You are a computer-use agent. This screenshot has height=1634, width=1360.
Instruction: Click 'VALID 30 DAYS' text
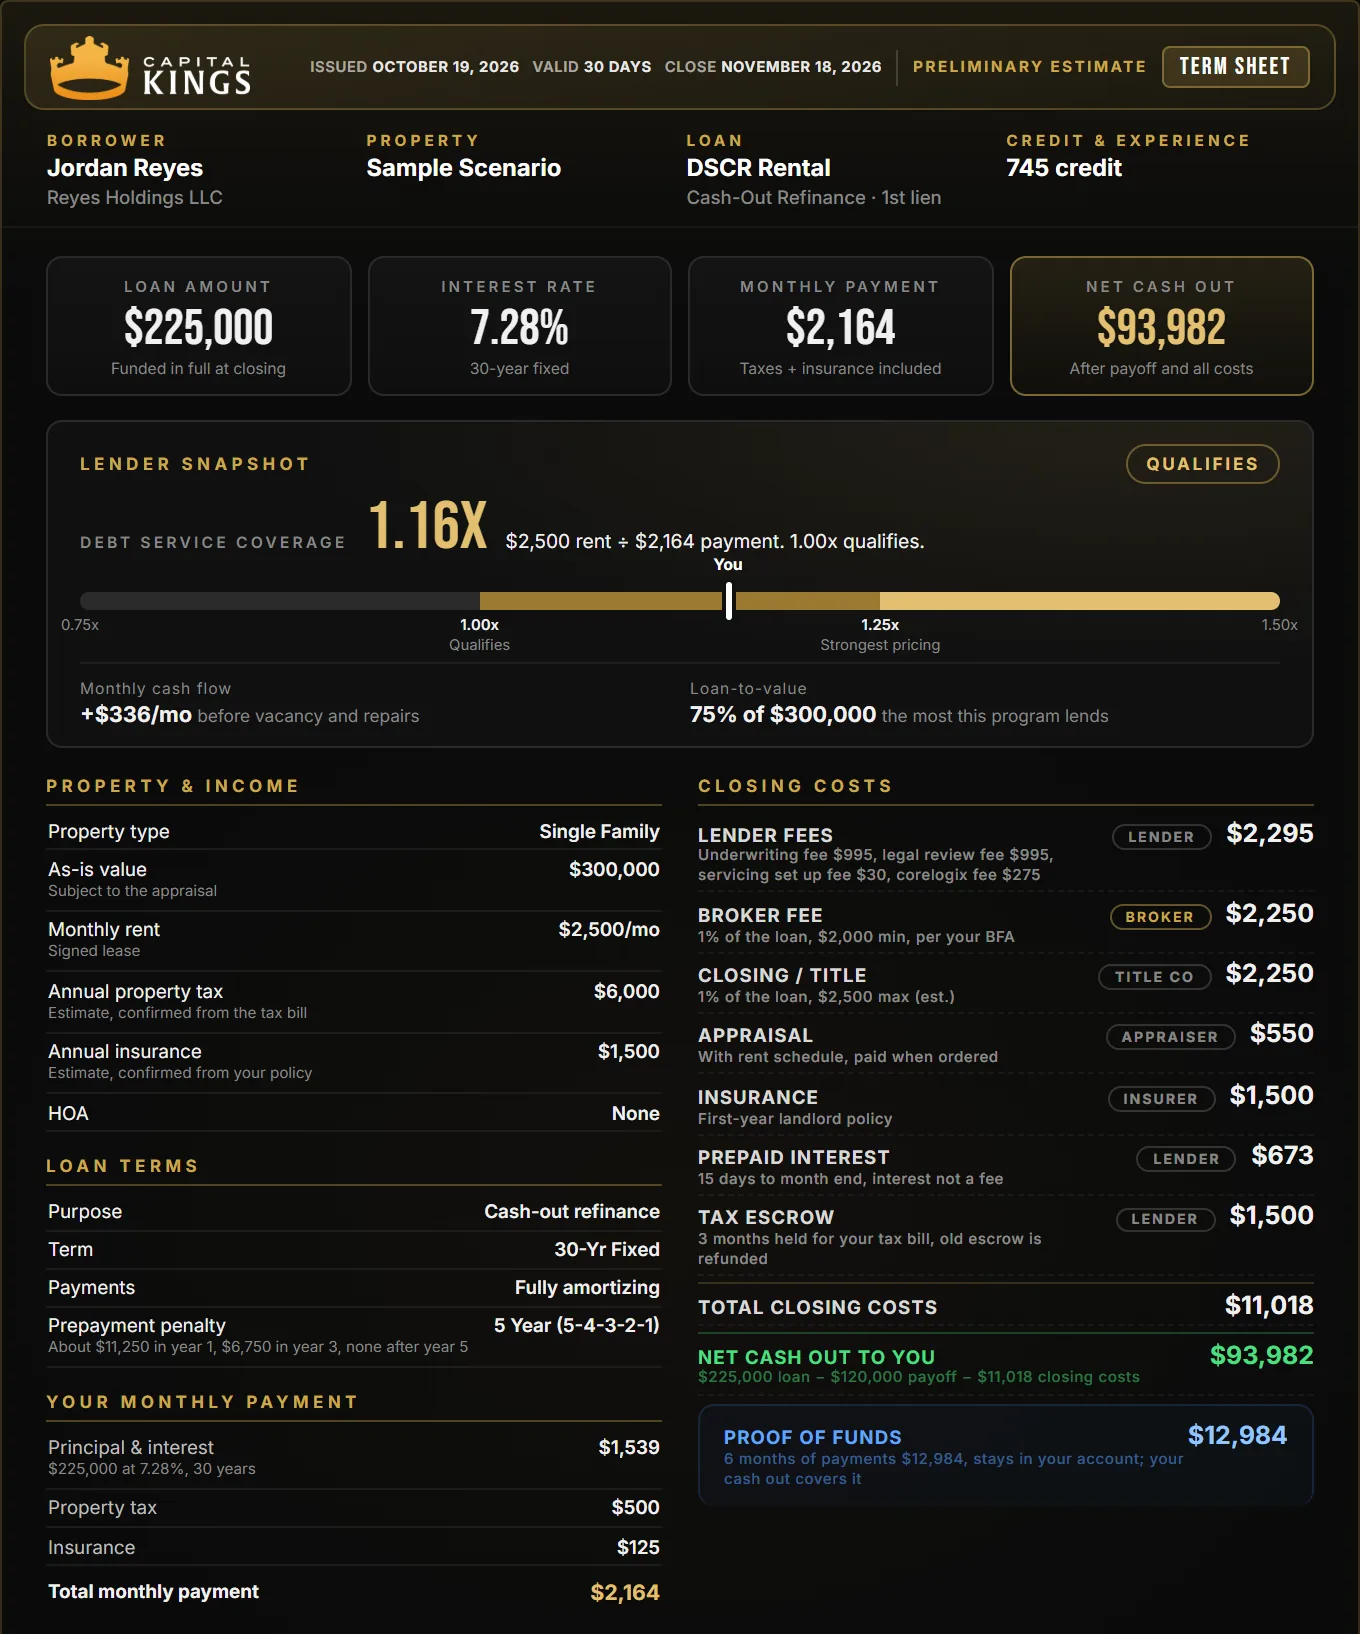point(592,67)
